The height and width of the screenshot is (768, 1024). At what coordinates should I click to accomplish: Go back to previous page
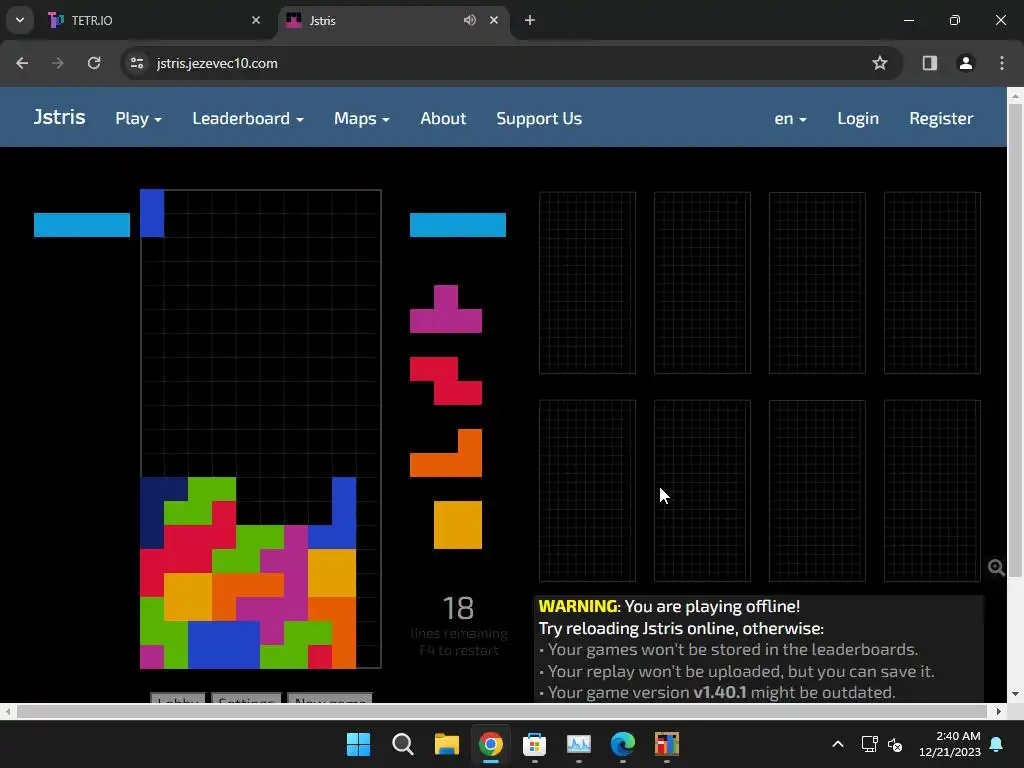click(x=22, y=63)
